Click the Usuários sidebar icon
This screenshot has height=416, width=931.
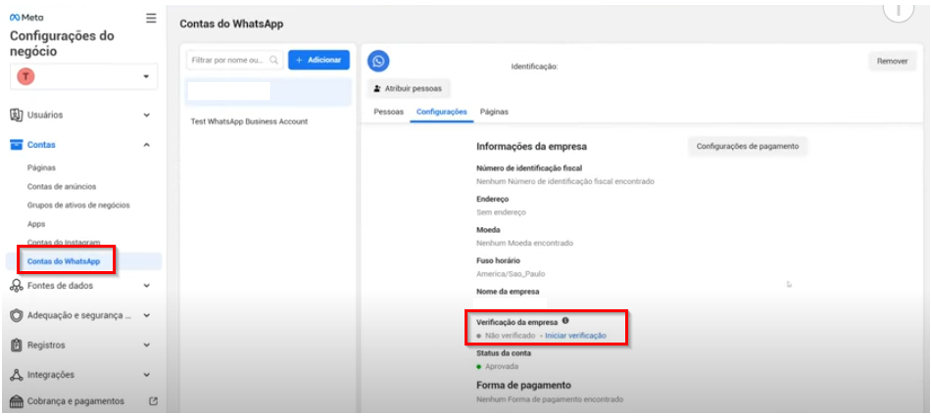point(17,115)
